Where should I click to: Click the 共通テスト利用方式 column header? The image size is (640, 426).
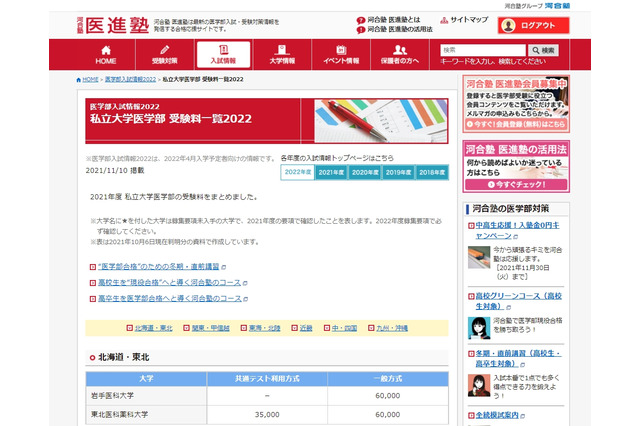267,379
